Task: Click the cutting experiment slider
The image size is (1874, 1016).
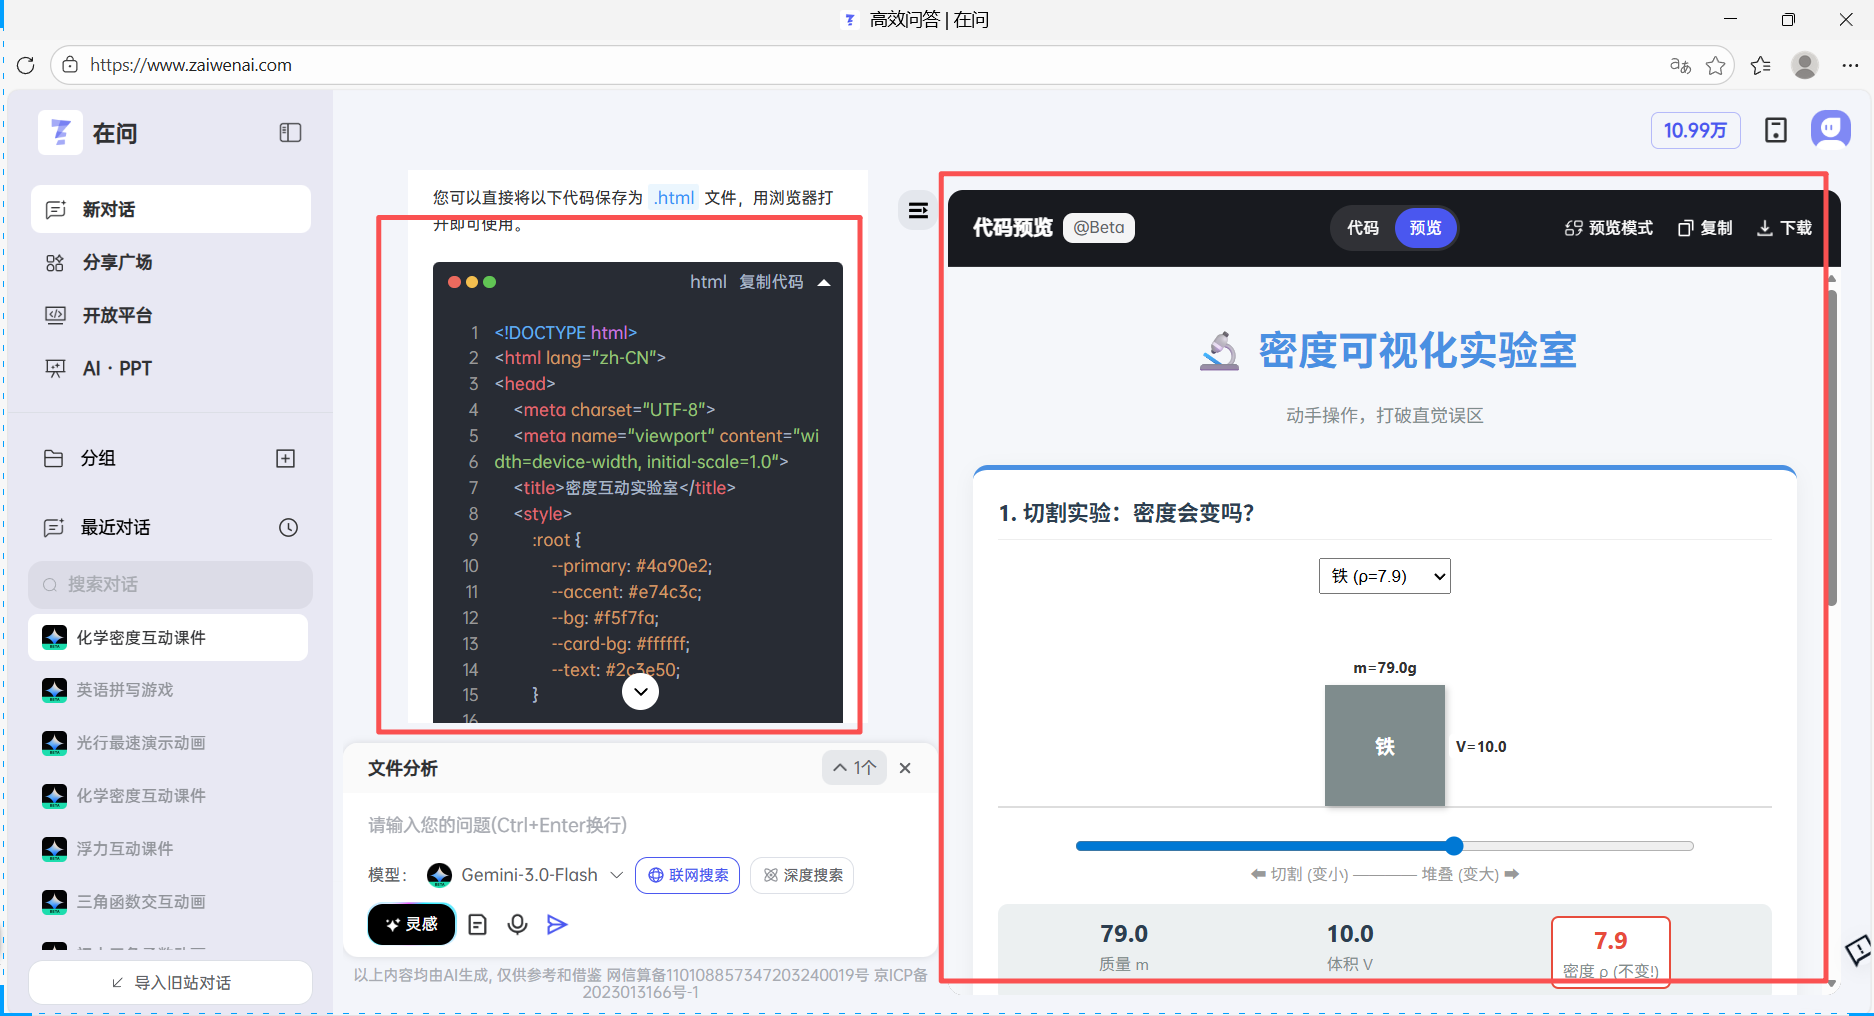Action: pos(1453,845)
